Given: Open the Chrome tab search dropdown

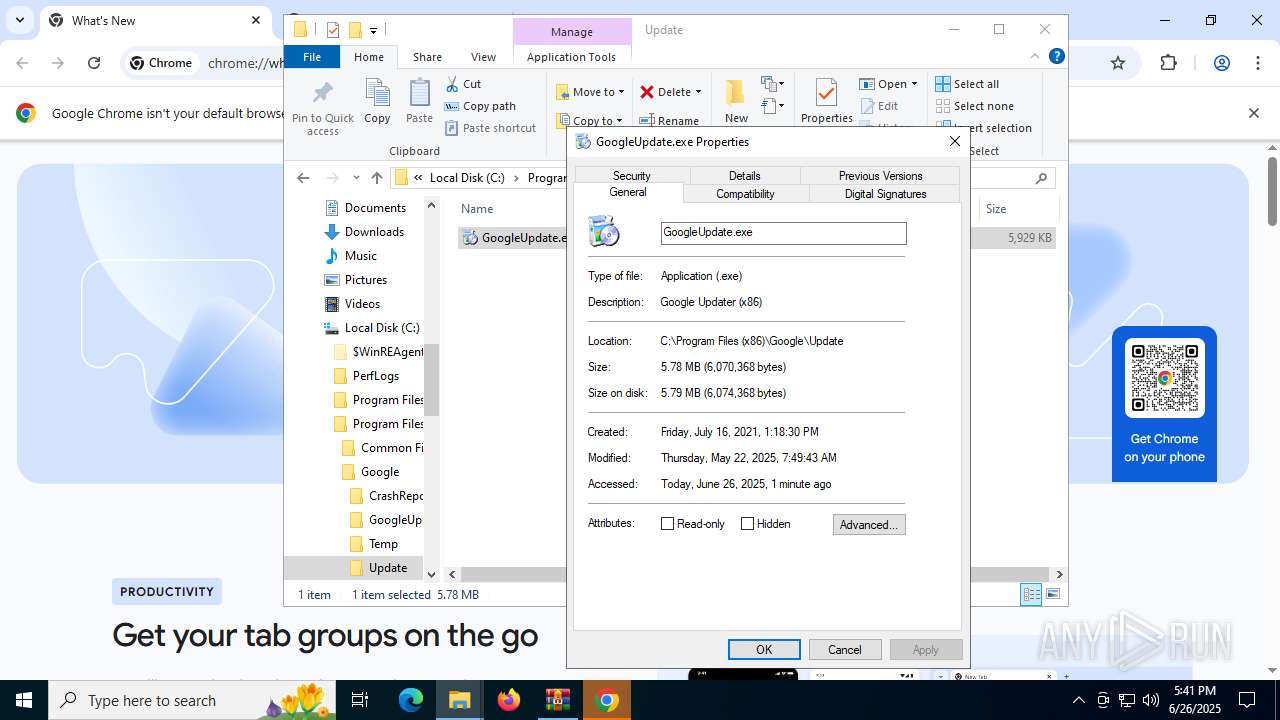Looking at the screenshot, I should point(20,20).
